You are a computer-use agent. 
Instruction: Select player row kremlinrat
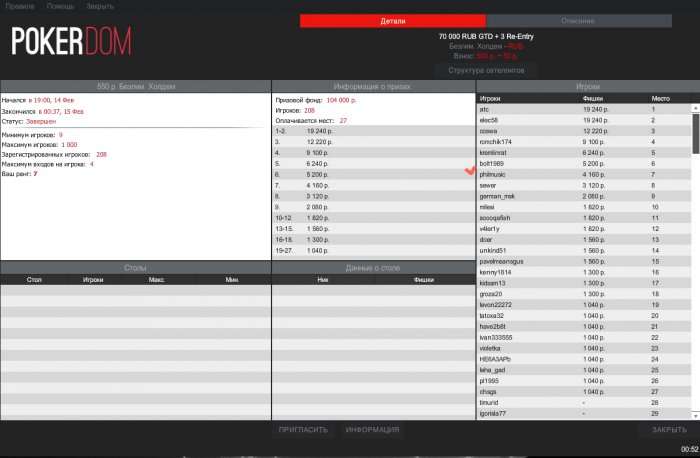[584, 153]
